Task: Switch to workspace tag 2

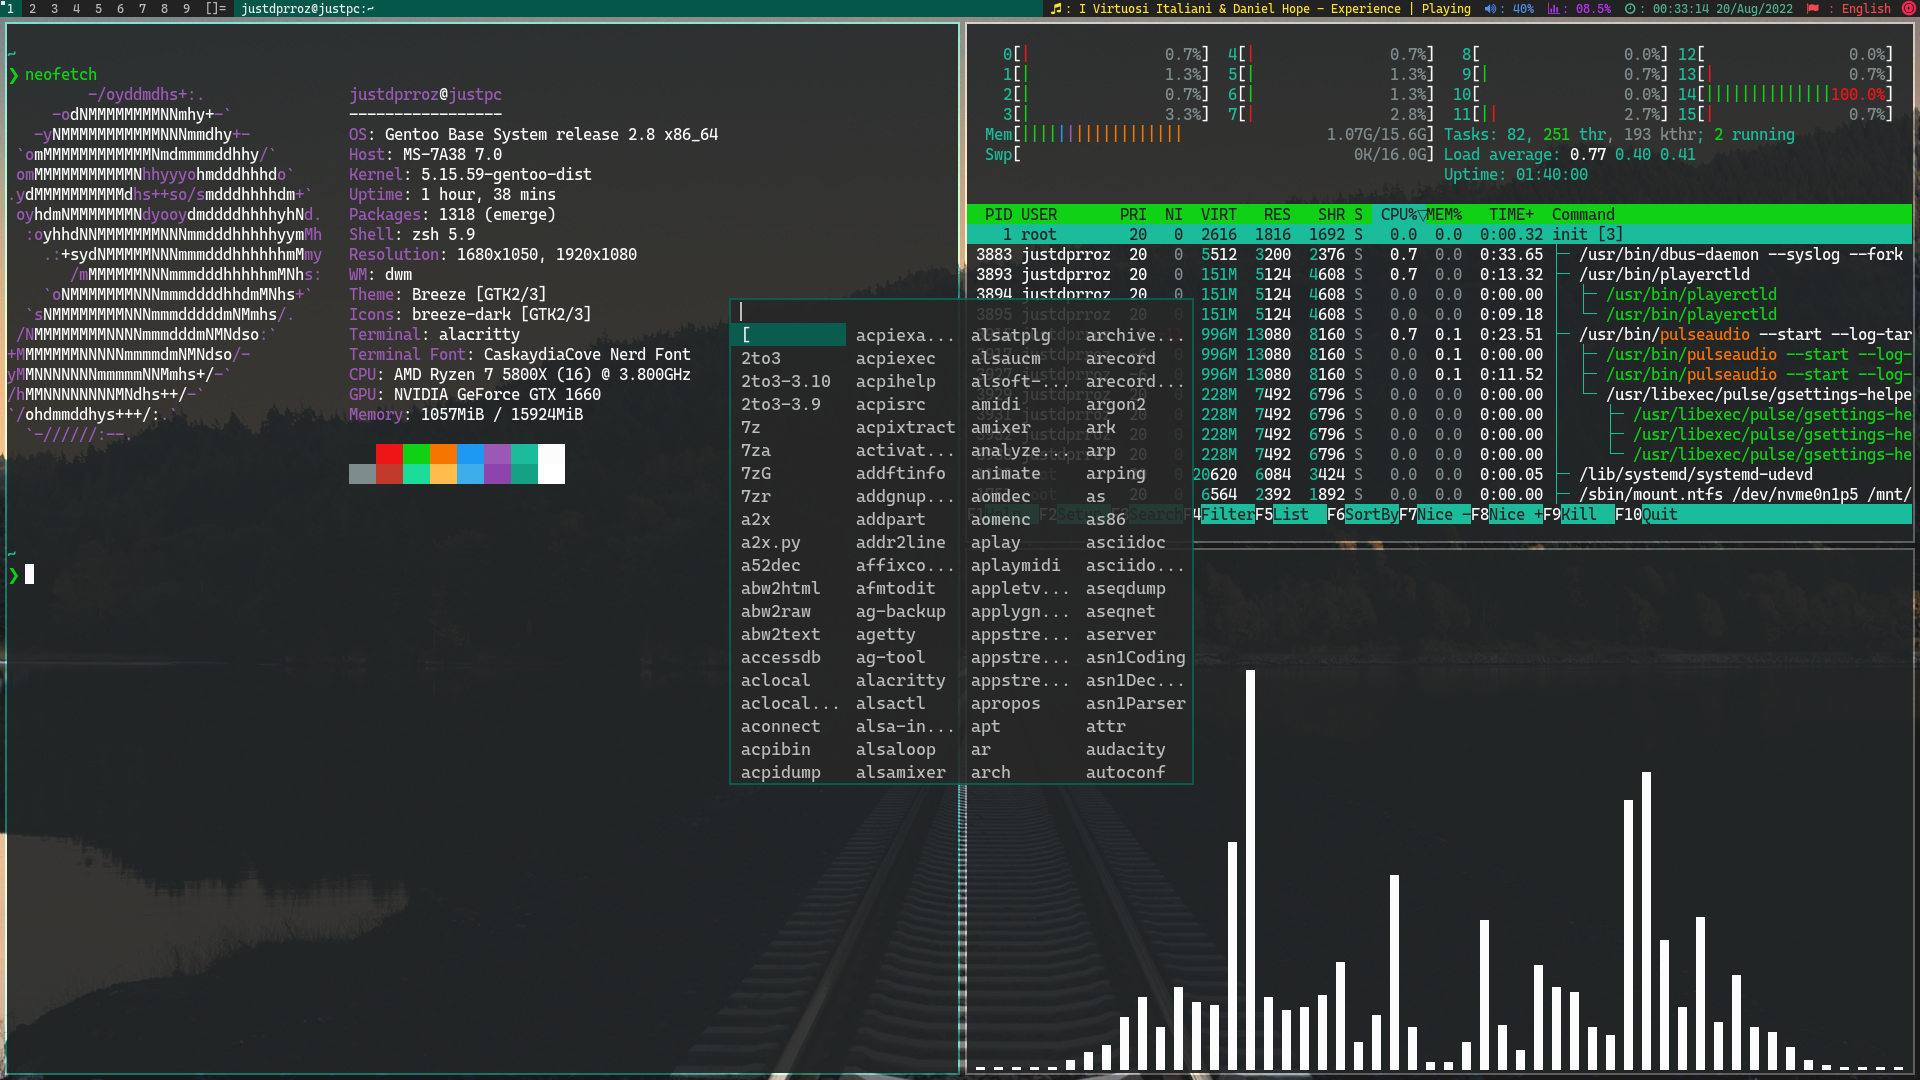Action: click(x=32, y=9)
